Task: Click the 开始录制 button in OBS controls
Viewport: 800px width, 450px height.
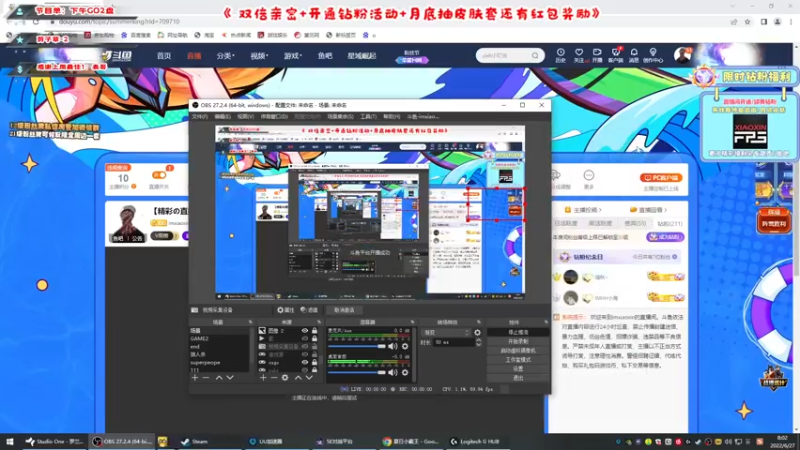Action: [x=518, y=341]
